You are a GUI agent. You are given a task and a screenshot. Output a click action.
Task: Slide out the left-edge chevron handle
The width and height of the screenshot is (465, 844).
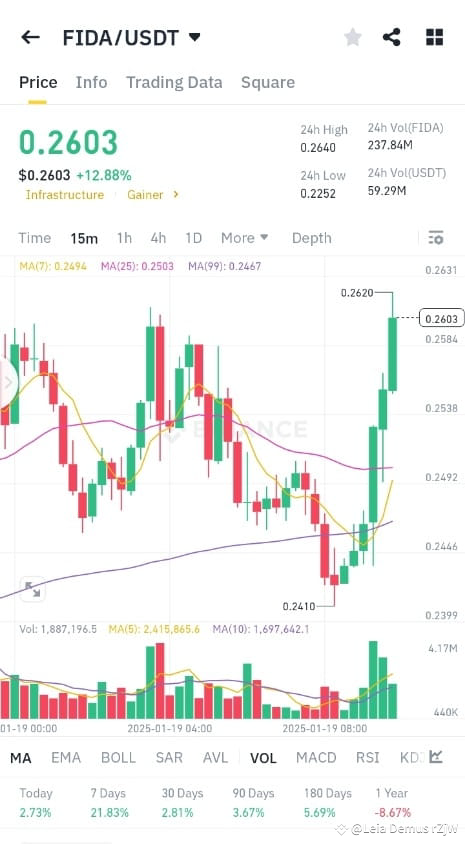point(8,383)
